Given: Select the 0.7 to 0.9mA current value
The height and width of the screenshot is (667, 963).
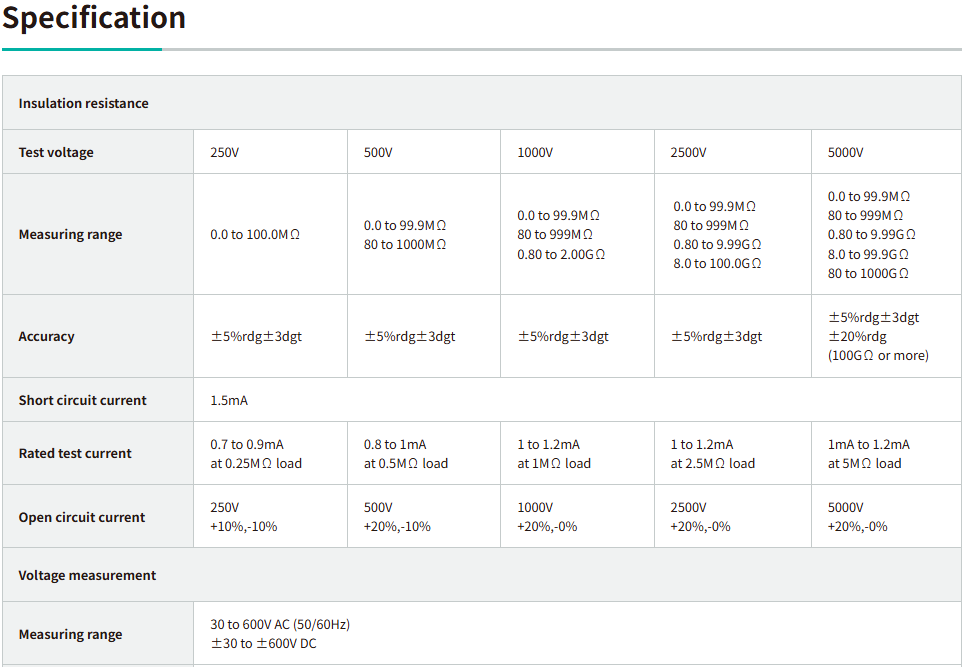Looking at the screenshot, I should point(247,444).
